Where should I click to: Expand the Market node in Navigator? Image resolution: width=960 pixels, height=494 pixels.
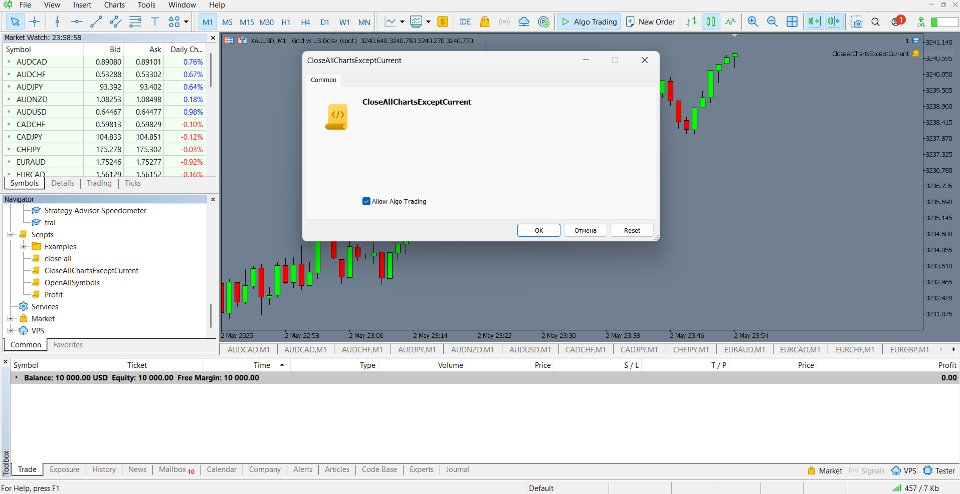(x=10, y=318)
